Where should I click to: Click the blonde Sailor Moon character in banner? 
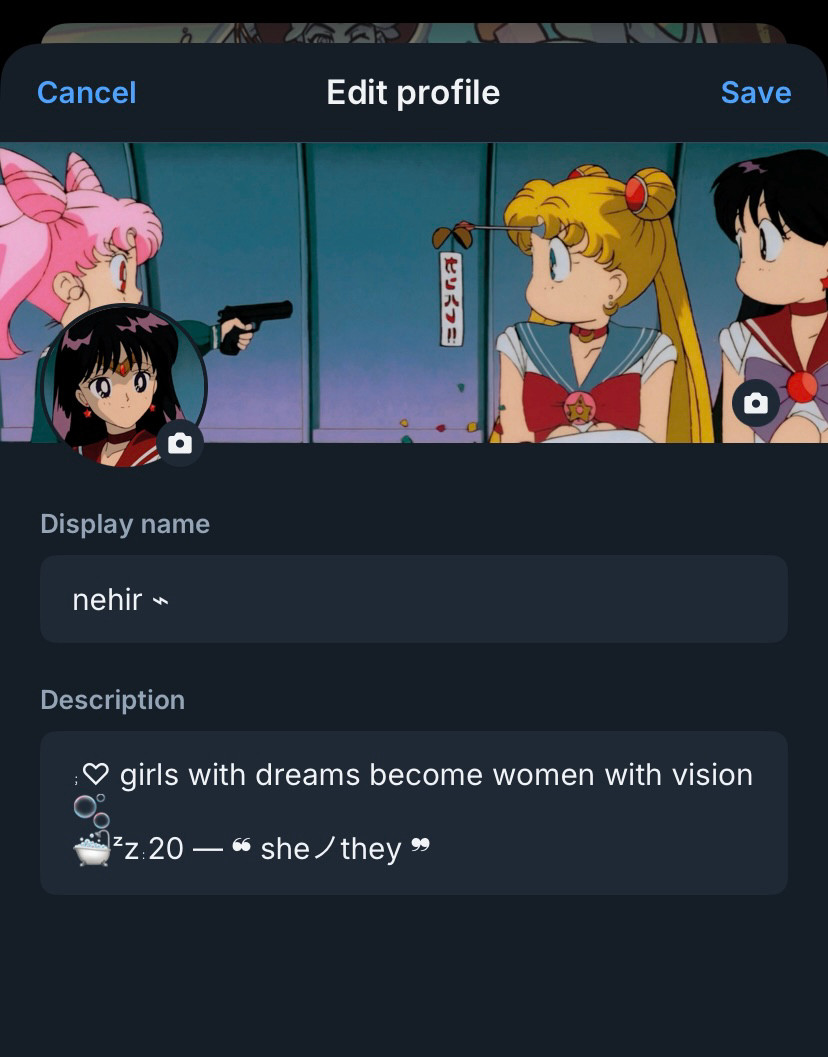click(x=593, y=303)
